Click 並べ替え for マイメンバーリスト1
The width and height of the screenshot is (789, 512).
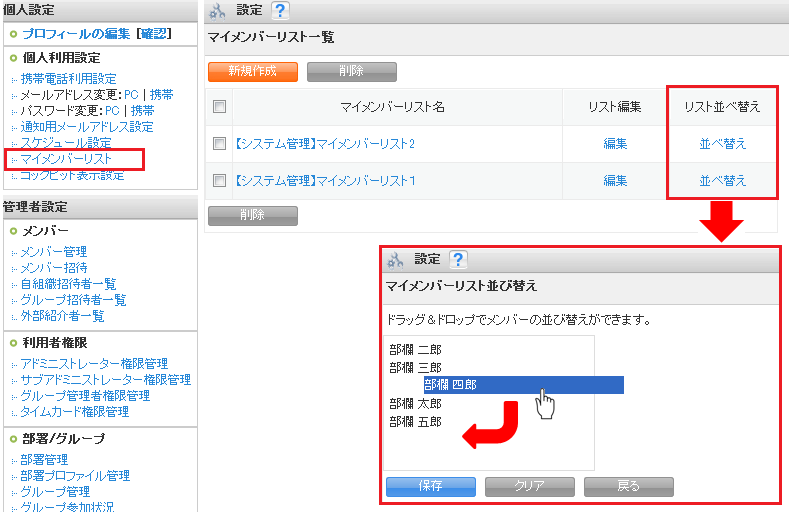[x=722, y=181]
